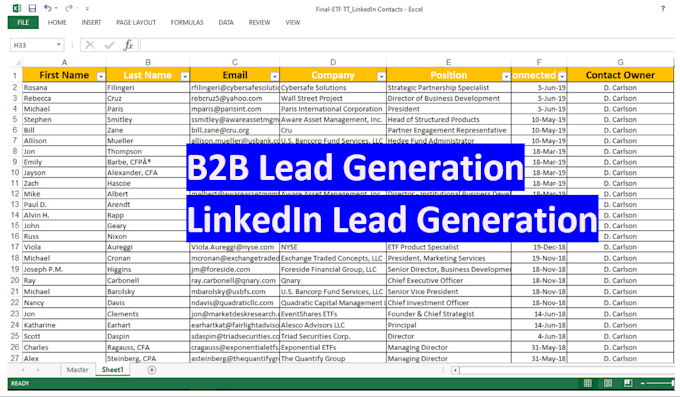Click the zoom slider in status bar
Screen dimensions: 680x397
660,383
